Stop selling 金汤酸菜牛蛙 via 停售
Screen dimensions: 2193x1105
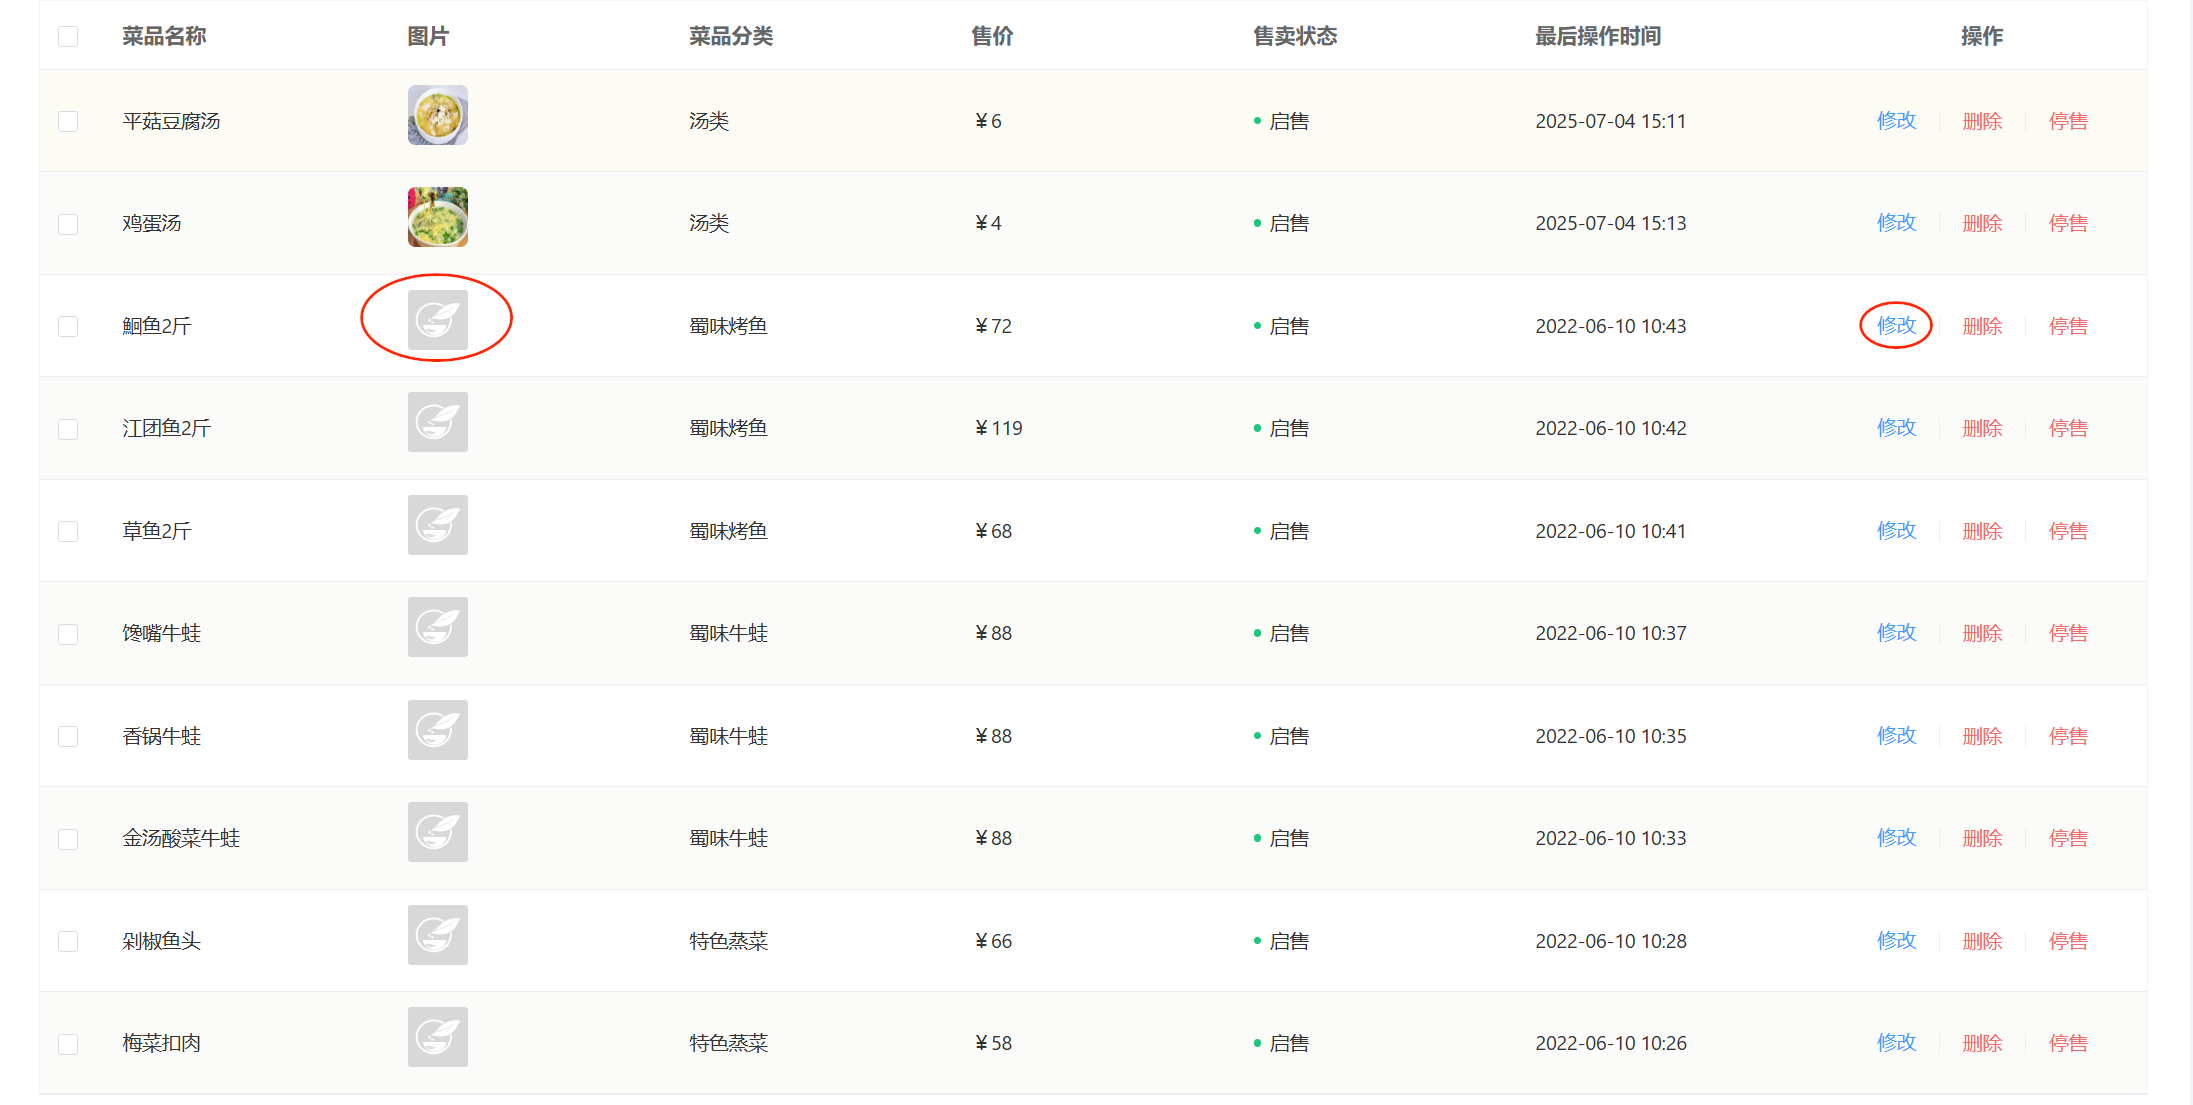tap(2068, 838)
